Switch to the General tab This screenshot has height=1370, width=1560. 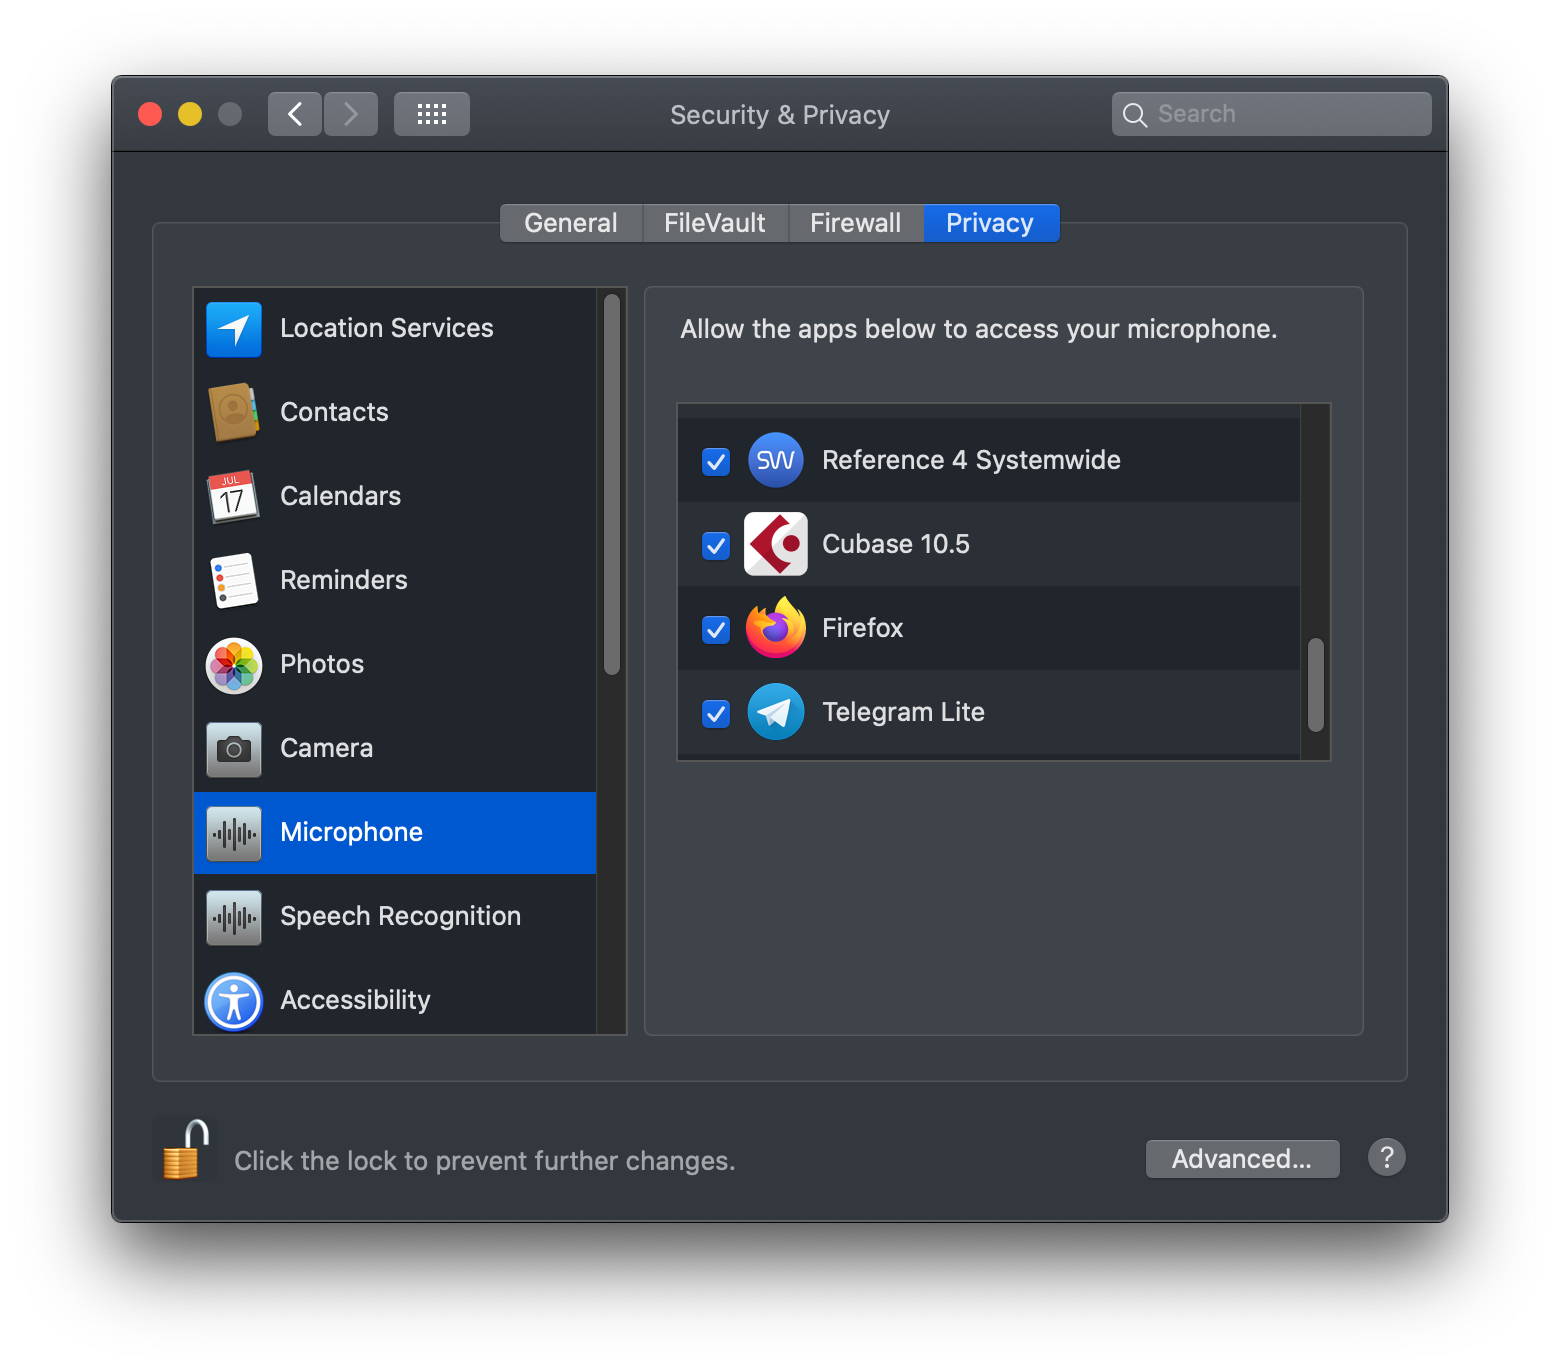(570, 222)
